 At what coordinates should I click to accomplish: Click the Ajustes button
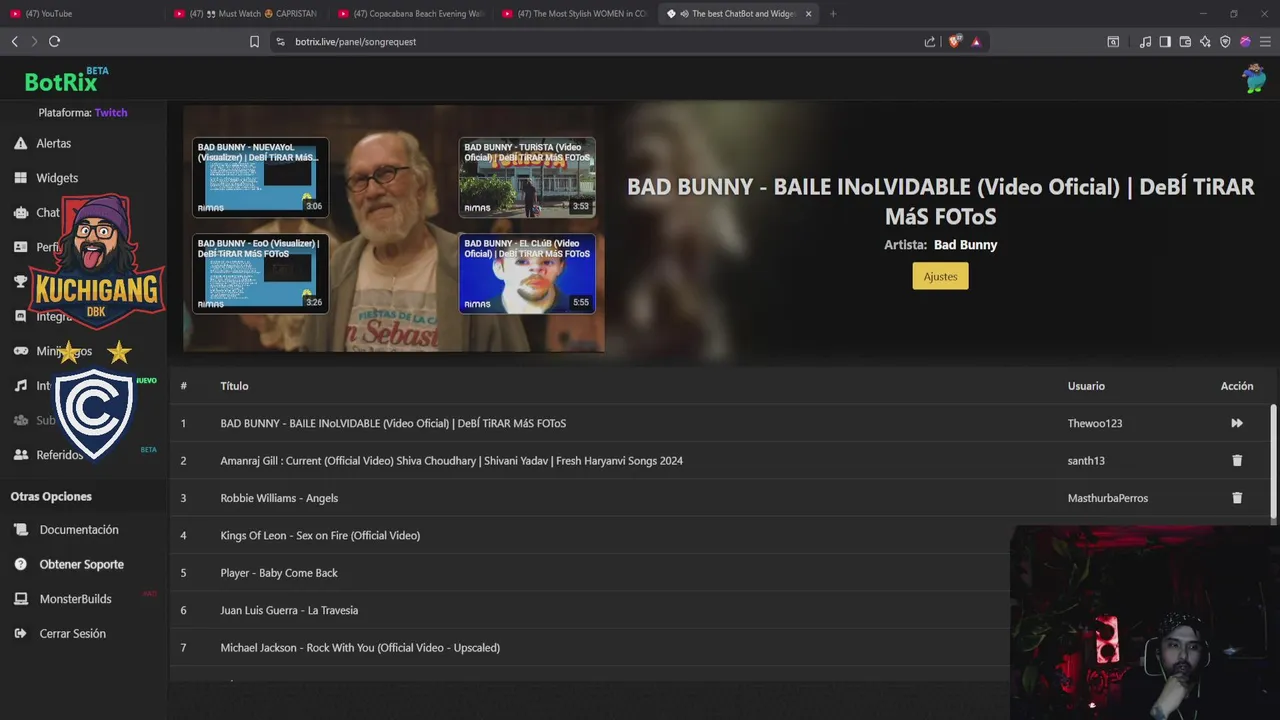pos(940,276)
